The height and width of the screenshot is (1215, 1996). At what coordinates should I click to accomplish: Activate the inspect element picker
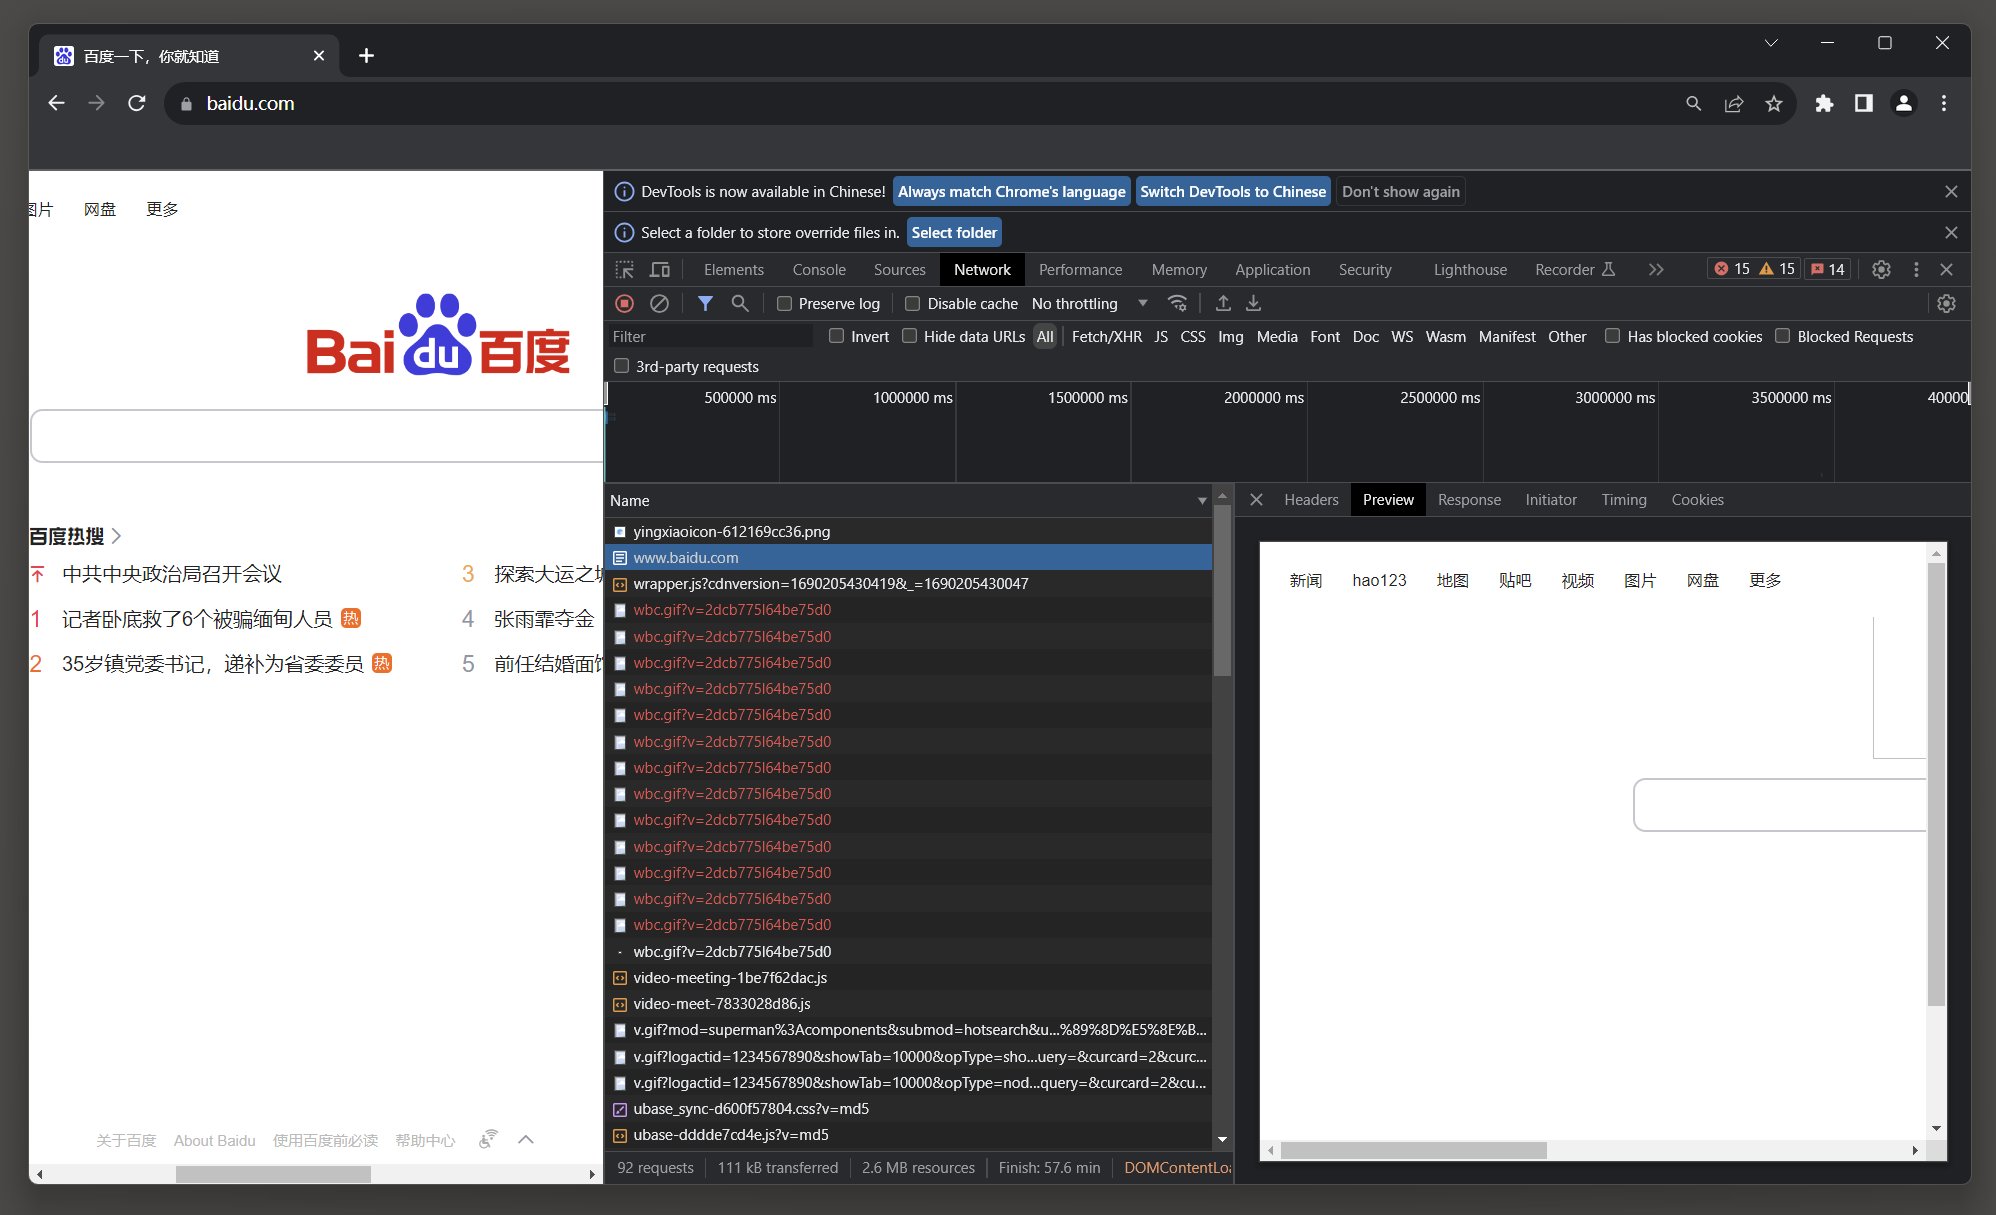point(625,269)
